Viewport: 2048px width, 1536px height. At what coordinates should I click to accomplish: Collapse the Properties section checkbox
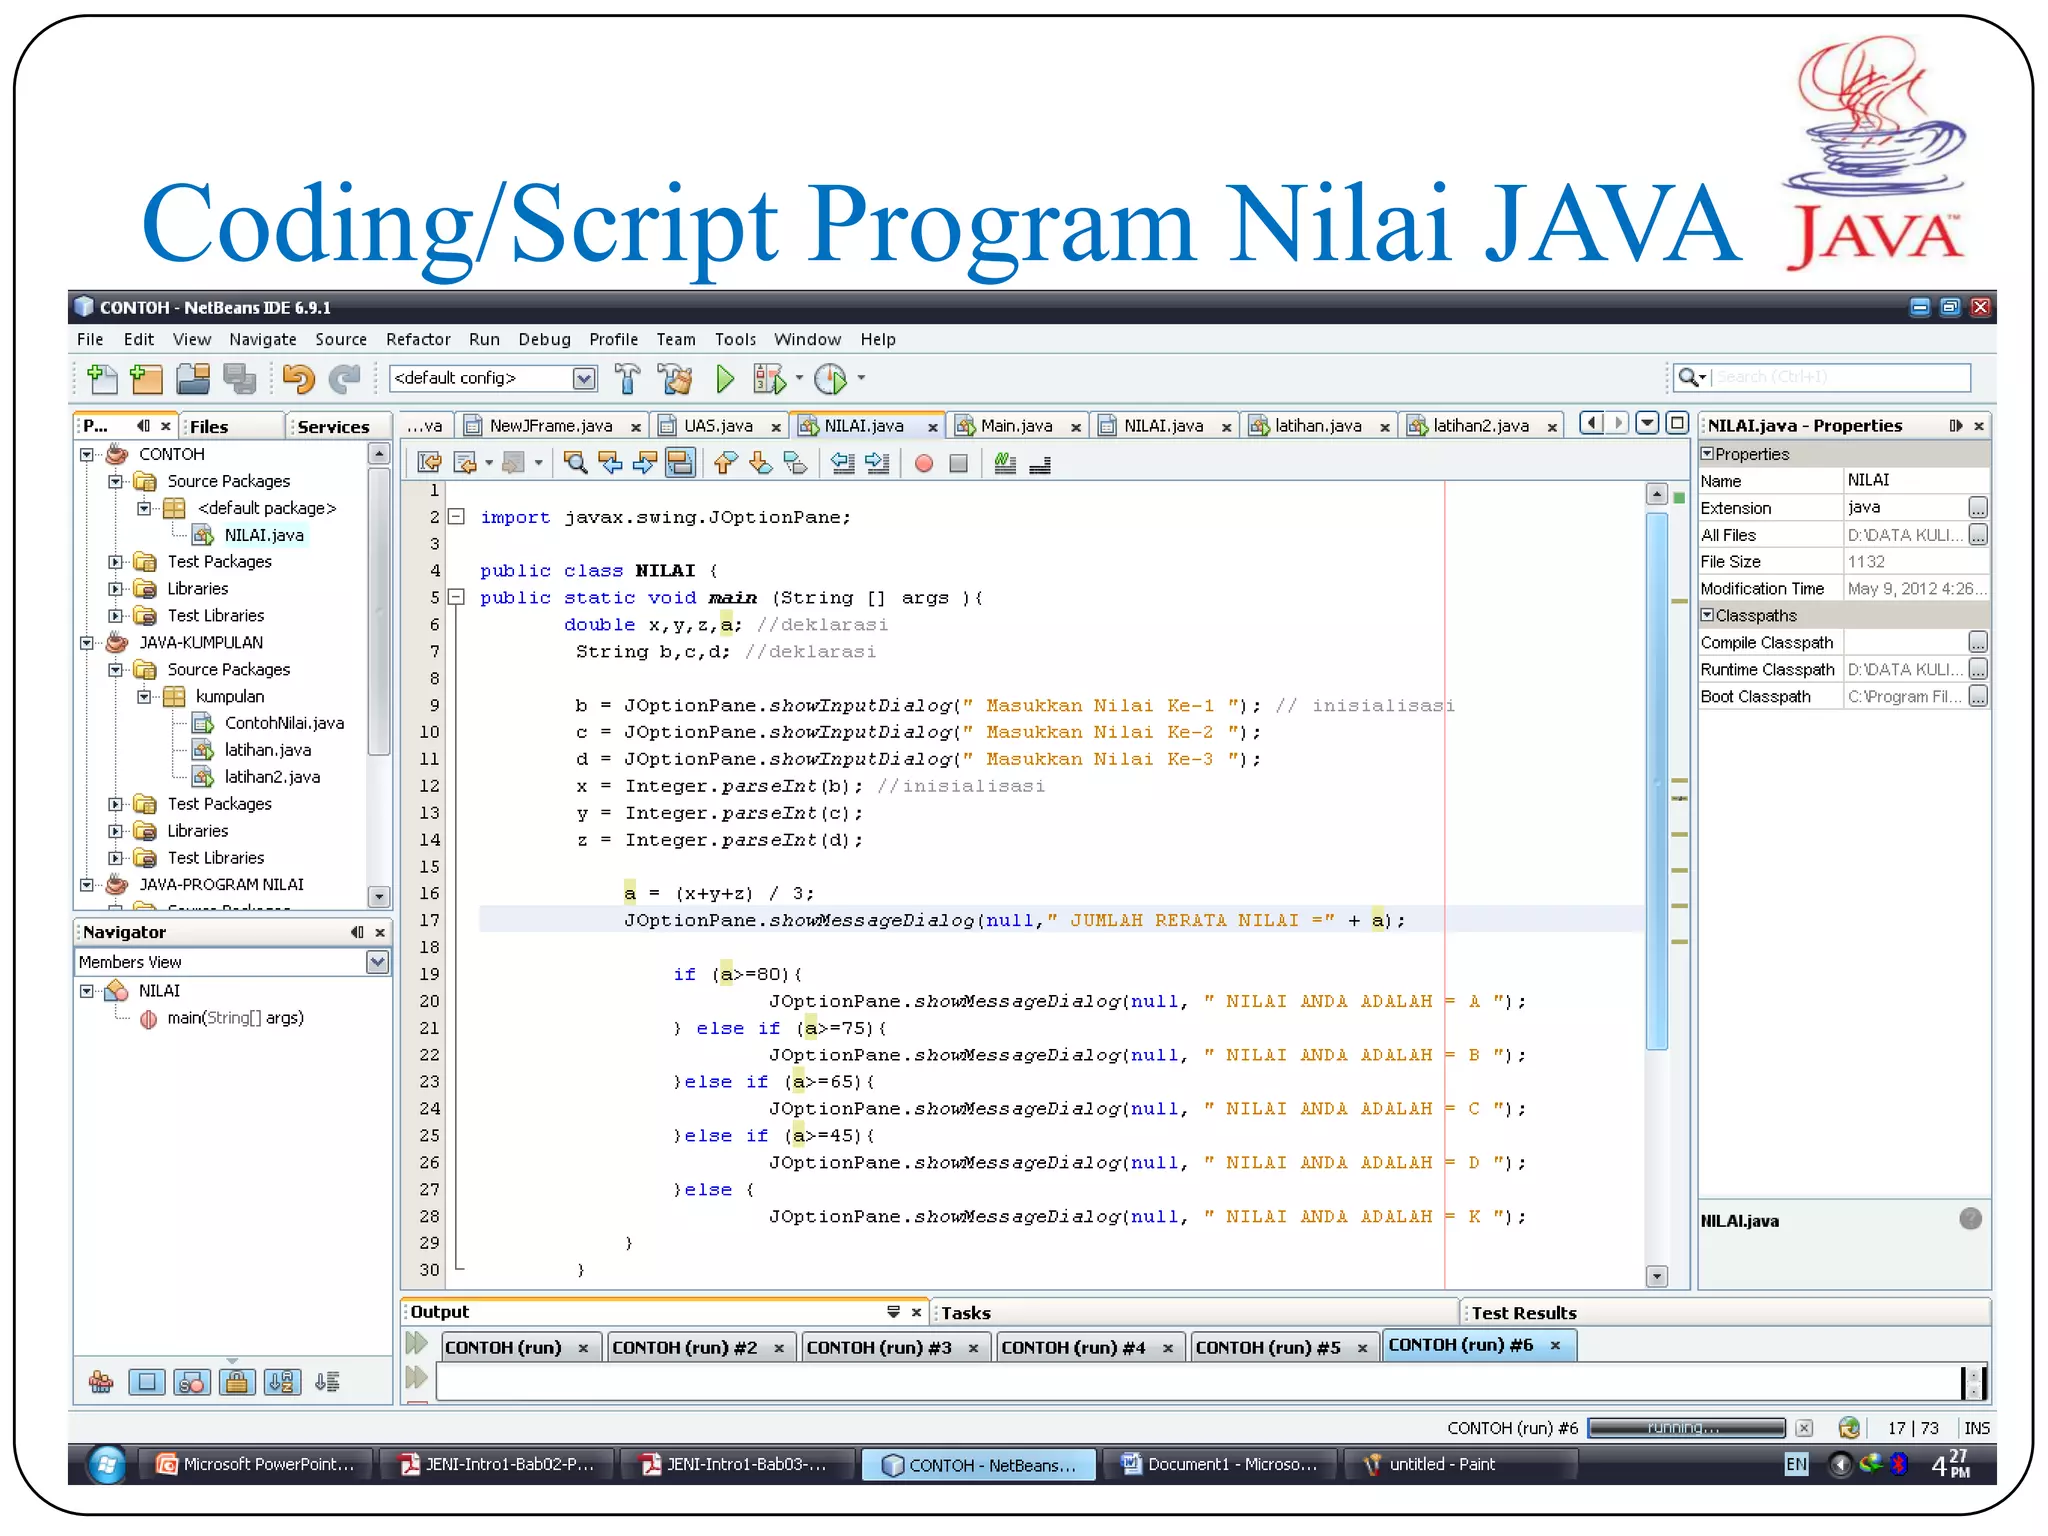click(x=1708, y=454)
